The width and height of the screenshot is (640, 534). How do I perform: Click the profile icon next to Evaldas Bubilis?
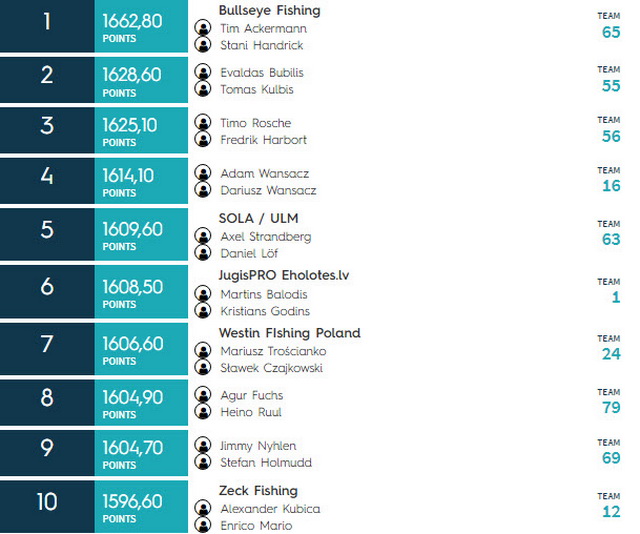(x=202, y=72)
